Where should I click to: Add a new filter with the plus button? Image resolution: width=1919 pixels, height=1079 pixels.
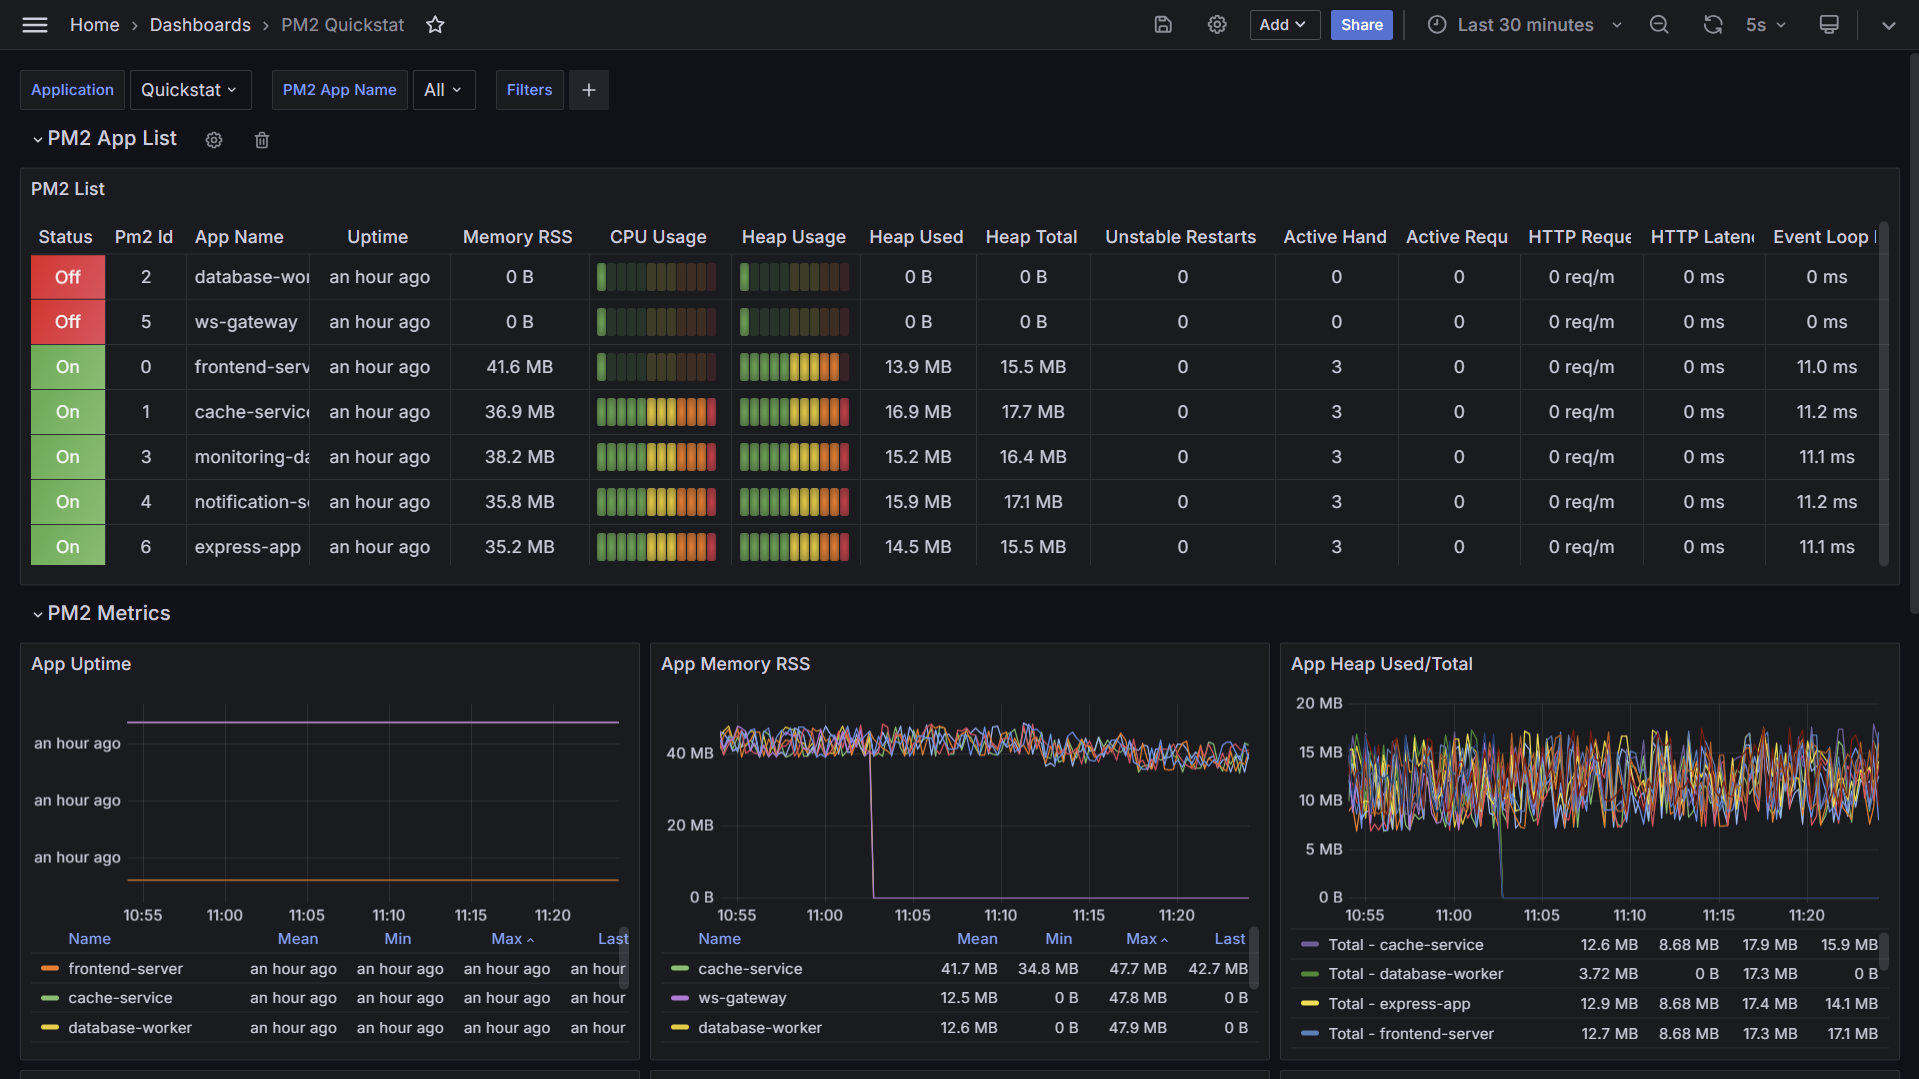(589, 90)
